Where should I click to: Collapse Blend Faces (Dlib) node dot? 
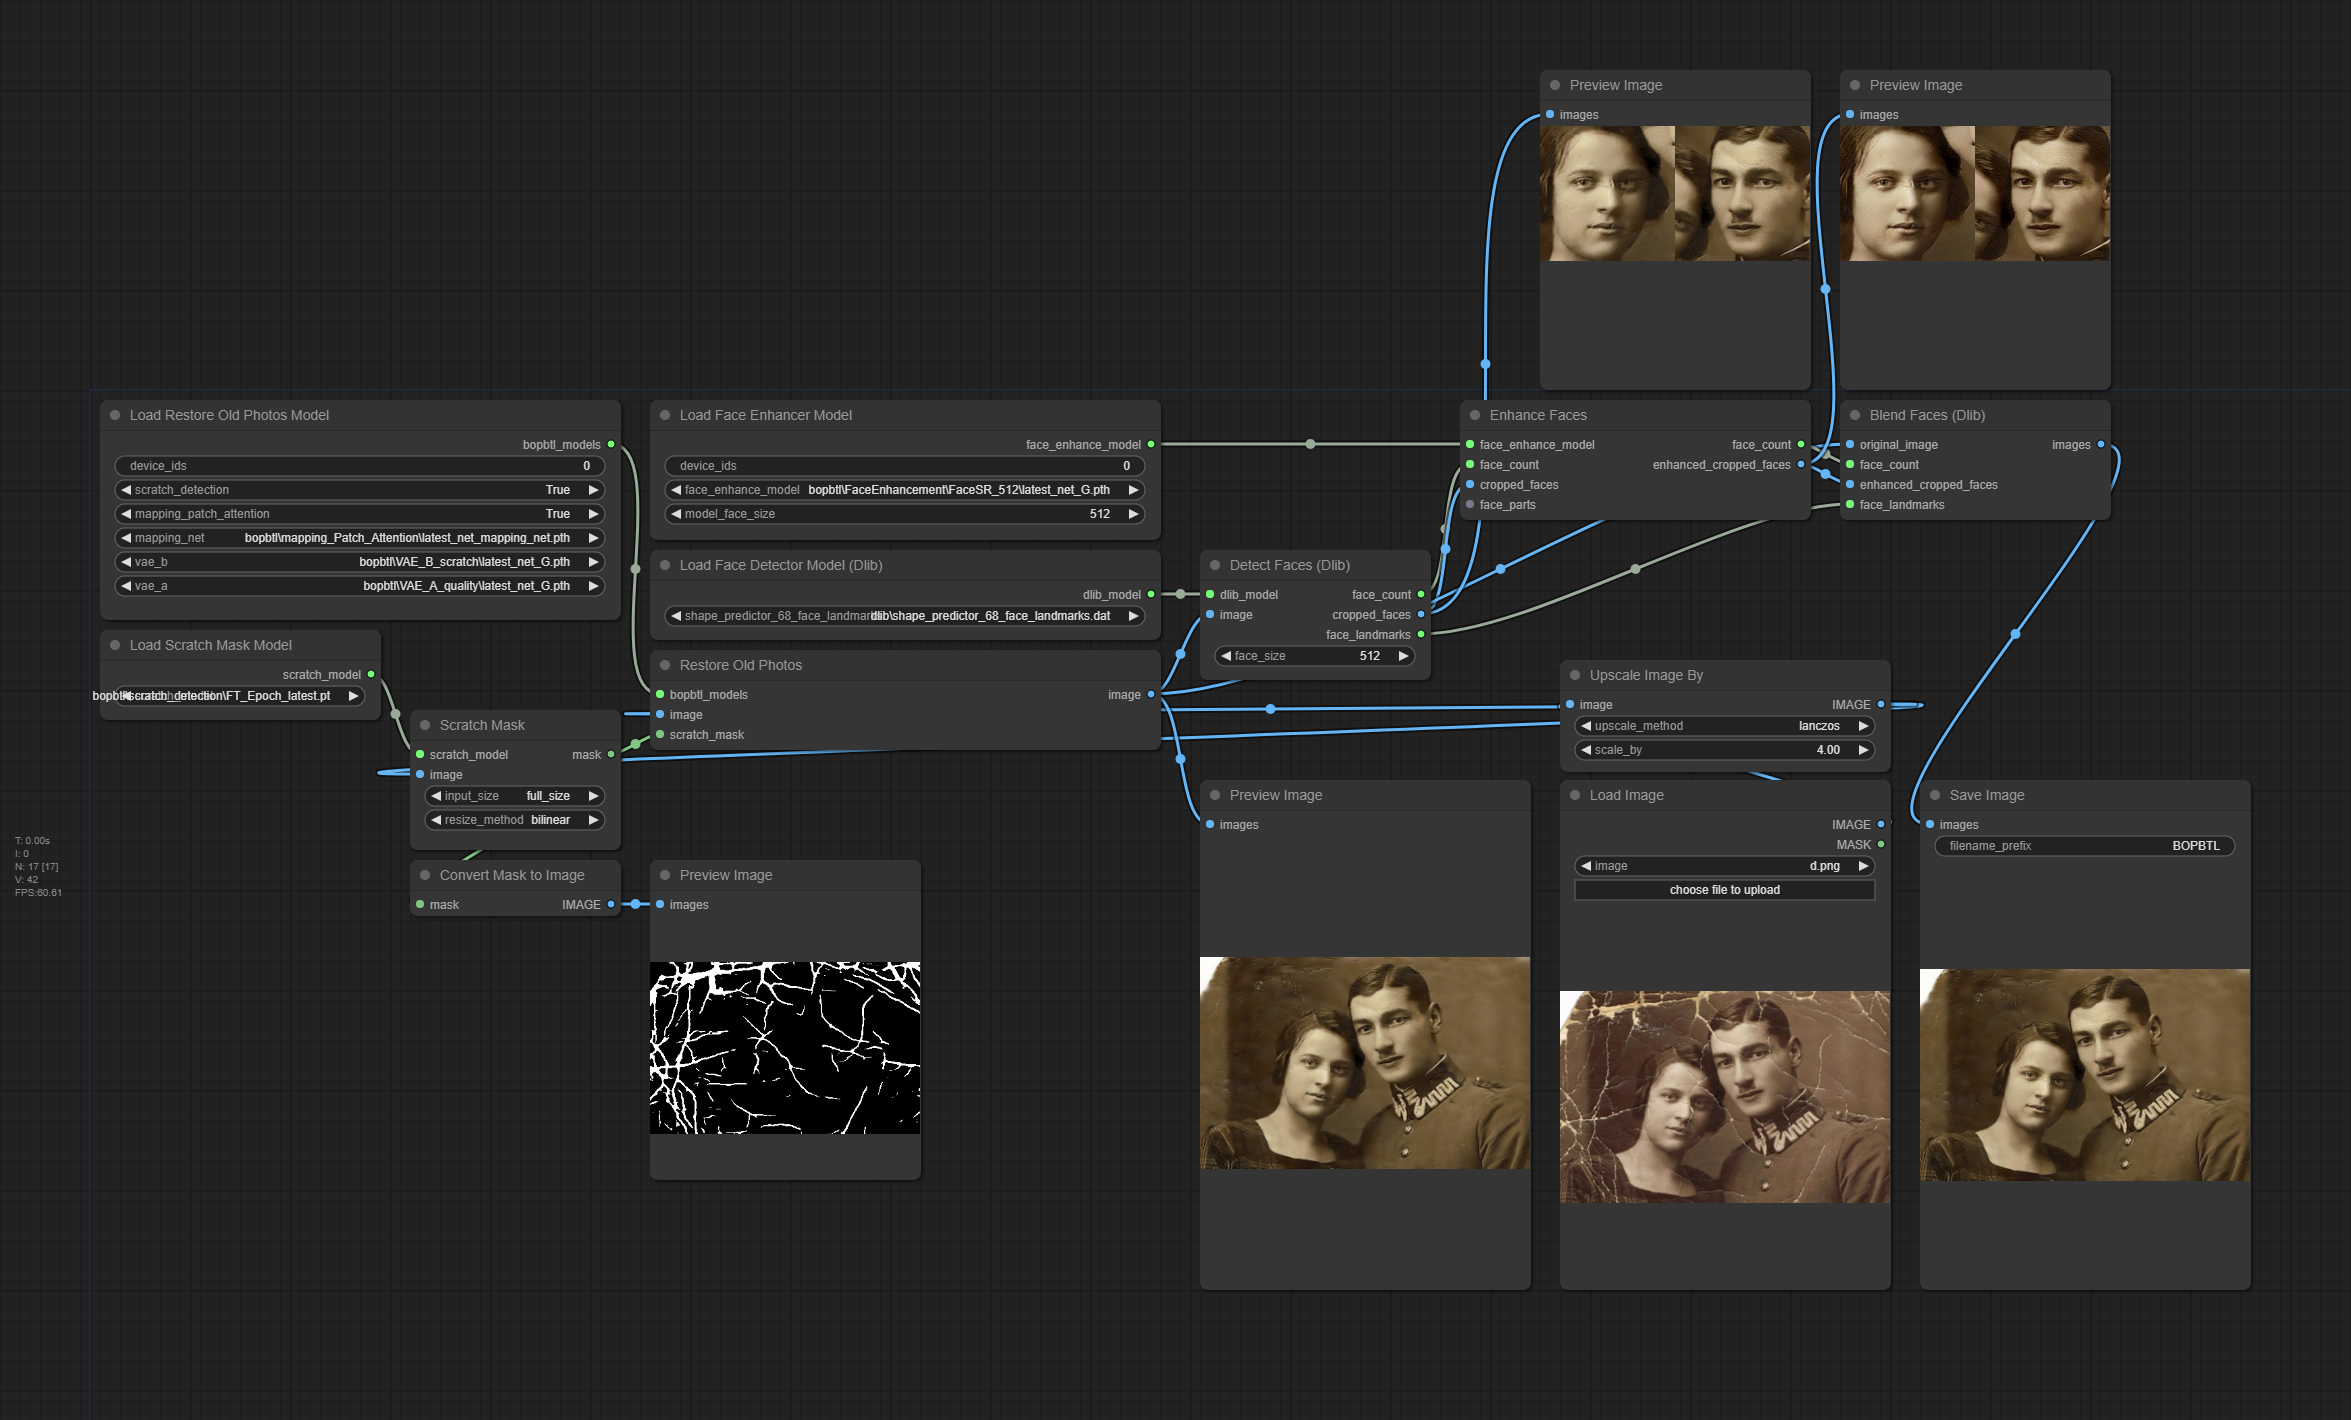(1855, 415)
